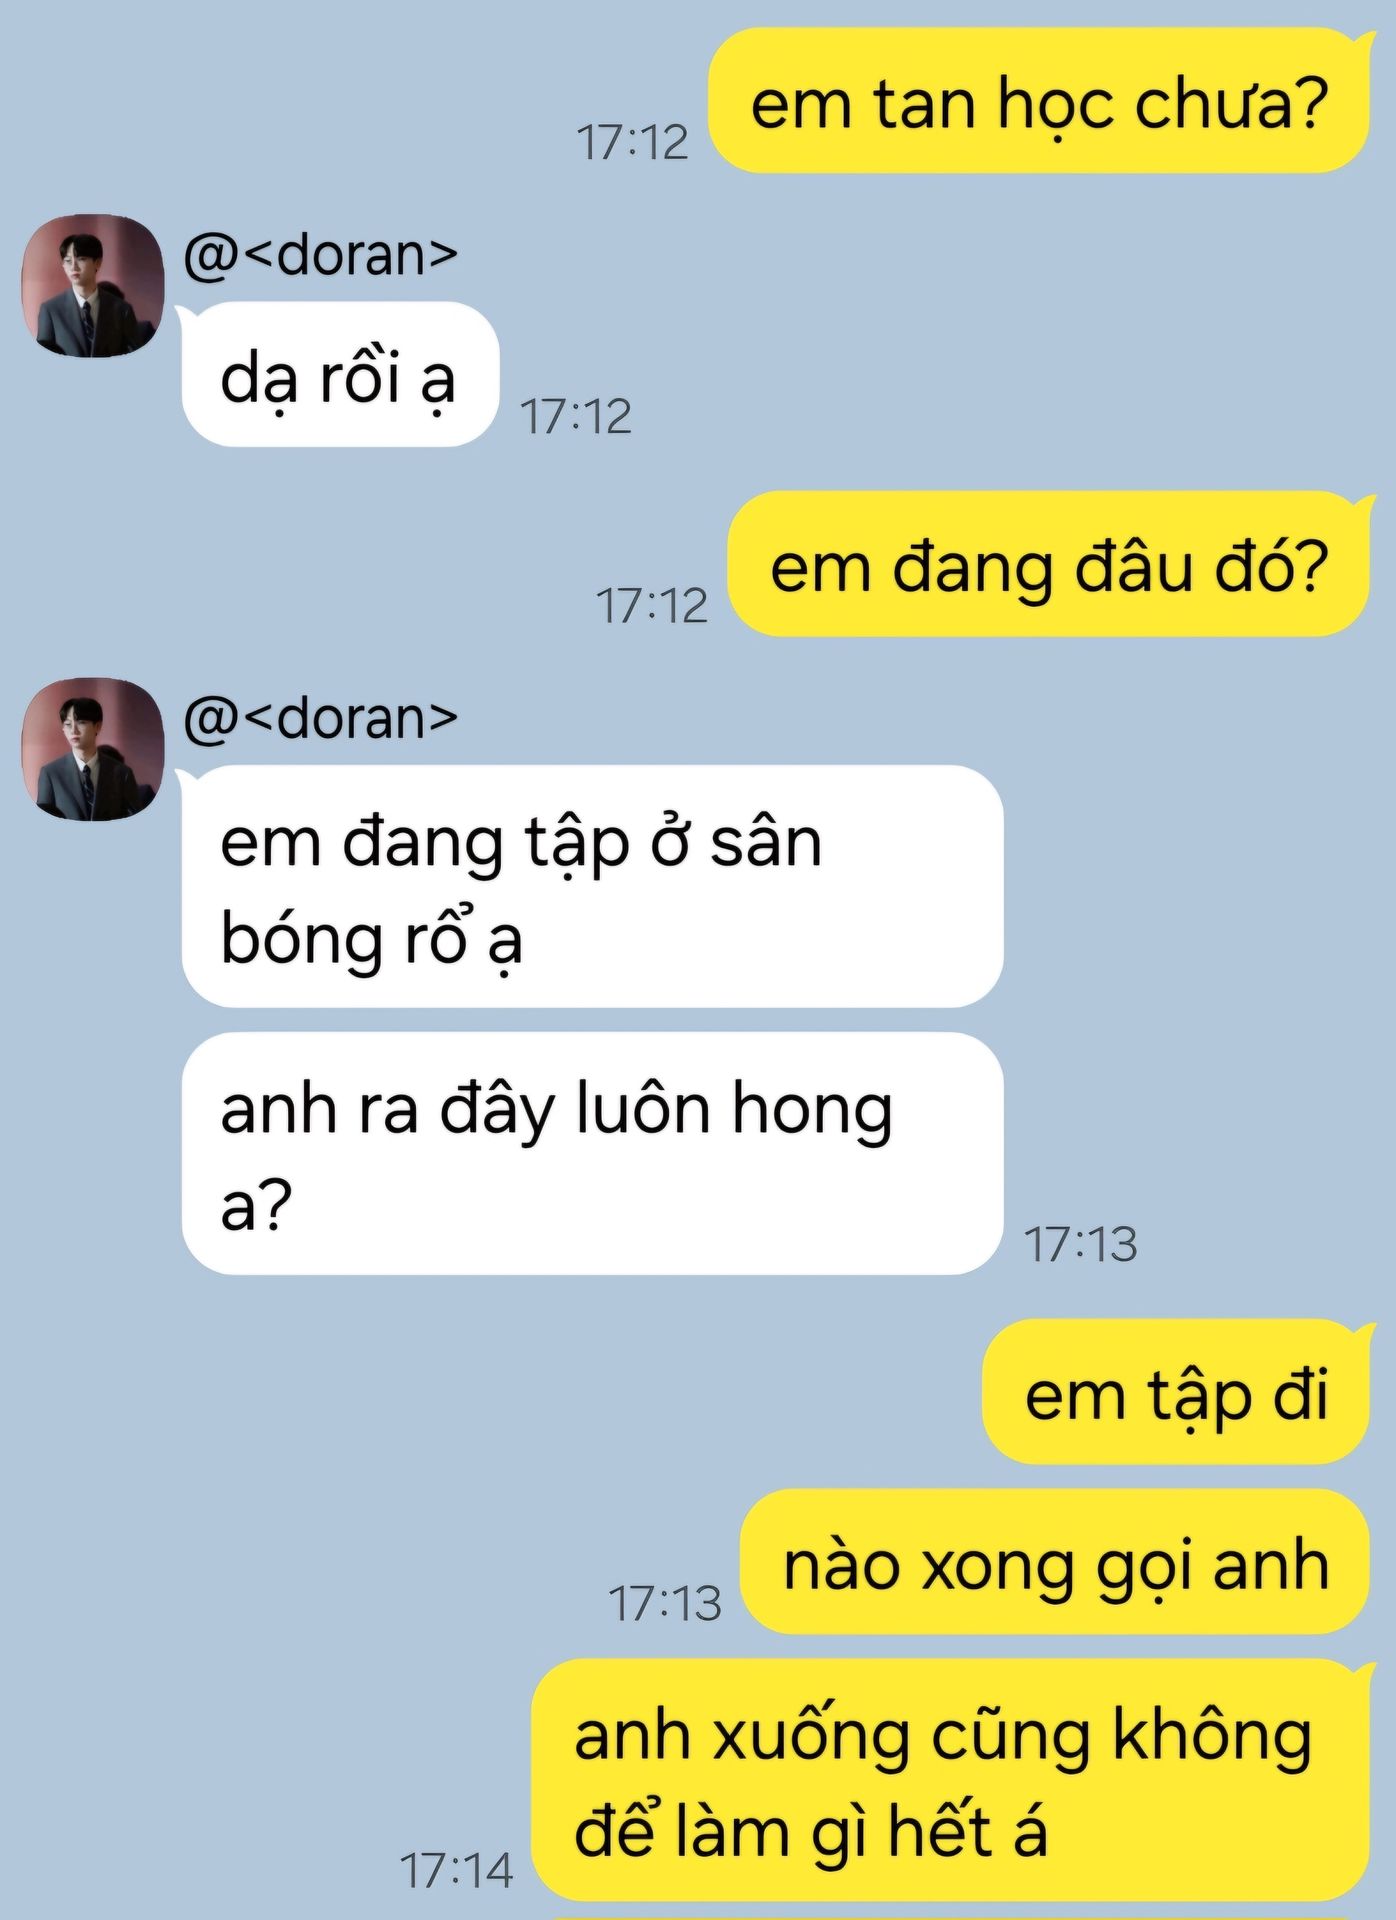Tap the 'anh ra đây luôn hong a?' bubble
The image size is (1396, 1920).
592,1153
